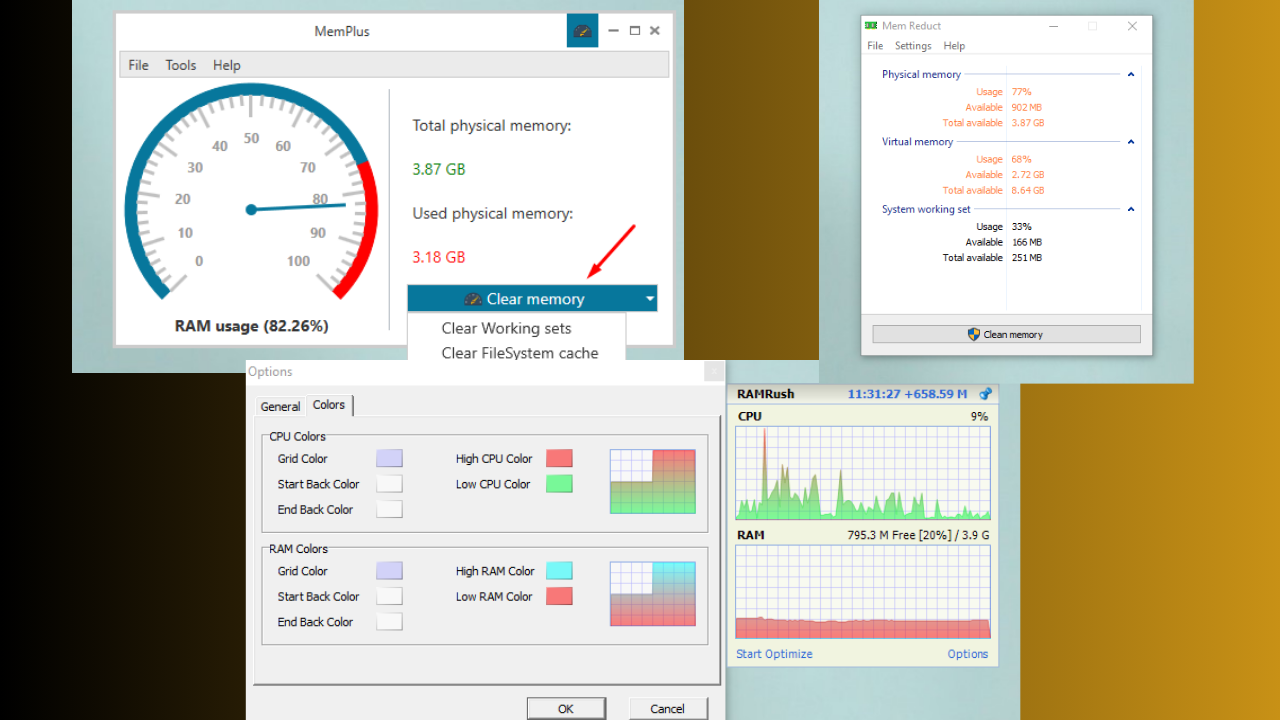The image size is (1280, 720).
Task: Pick the CPU Grid Color swatch
Action: click(389, 459)
